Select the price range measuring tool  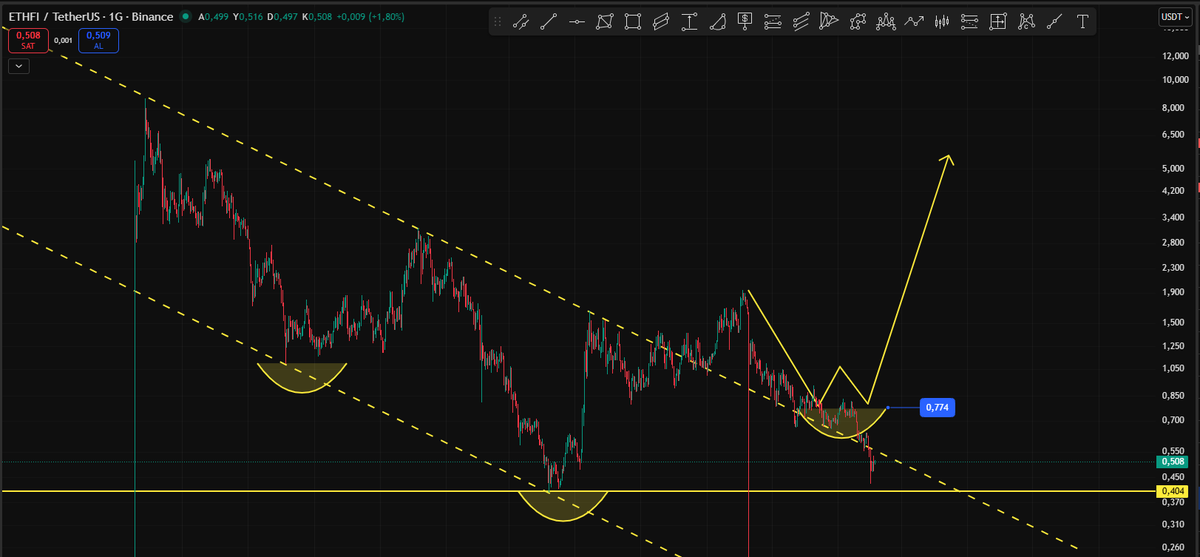[689, 21]
